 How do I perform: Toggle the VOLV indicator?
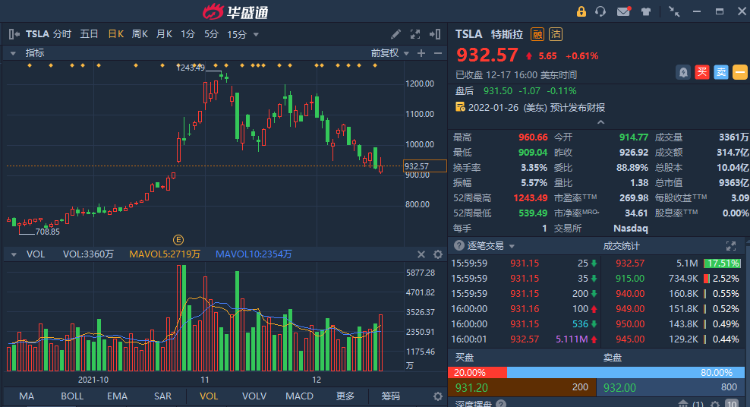[254, 396]
